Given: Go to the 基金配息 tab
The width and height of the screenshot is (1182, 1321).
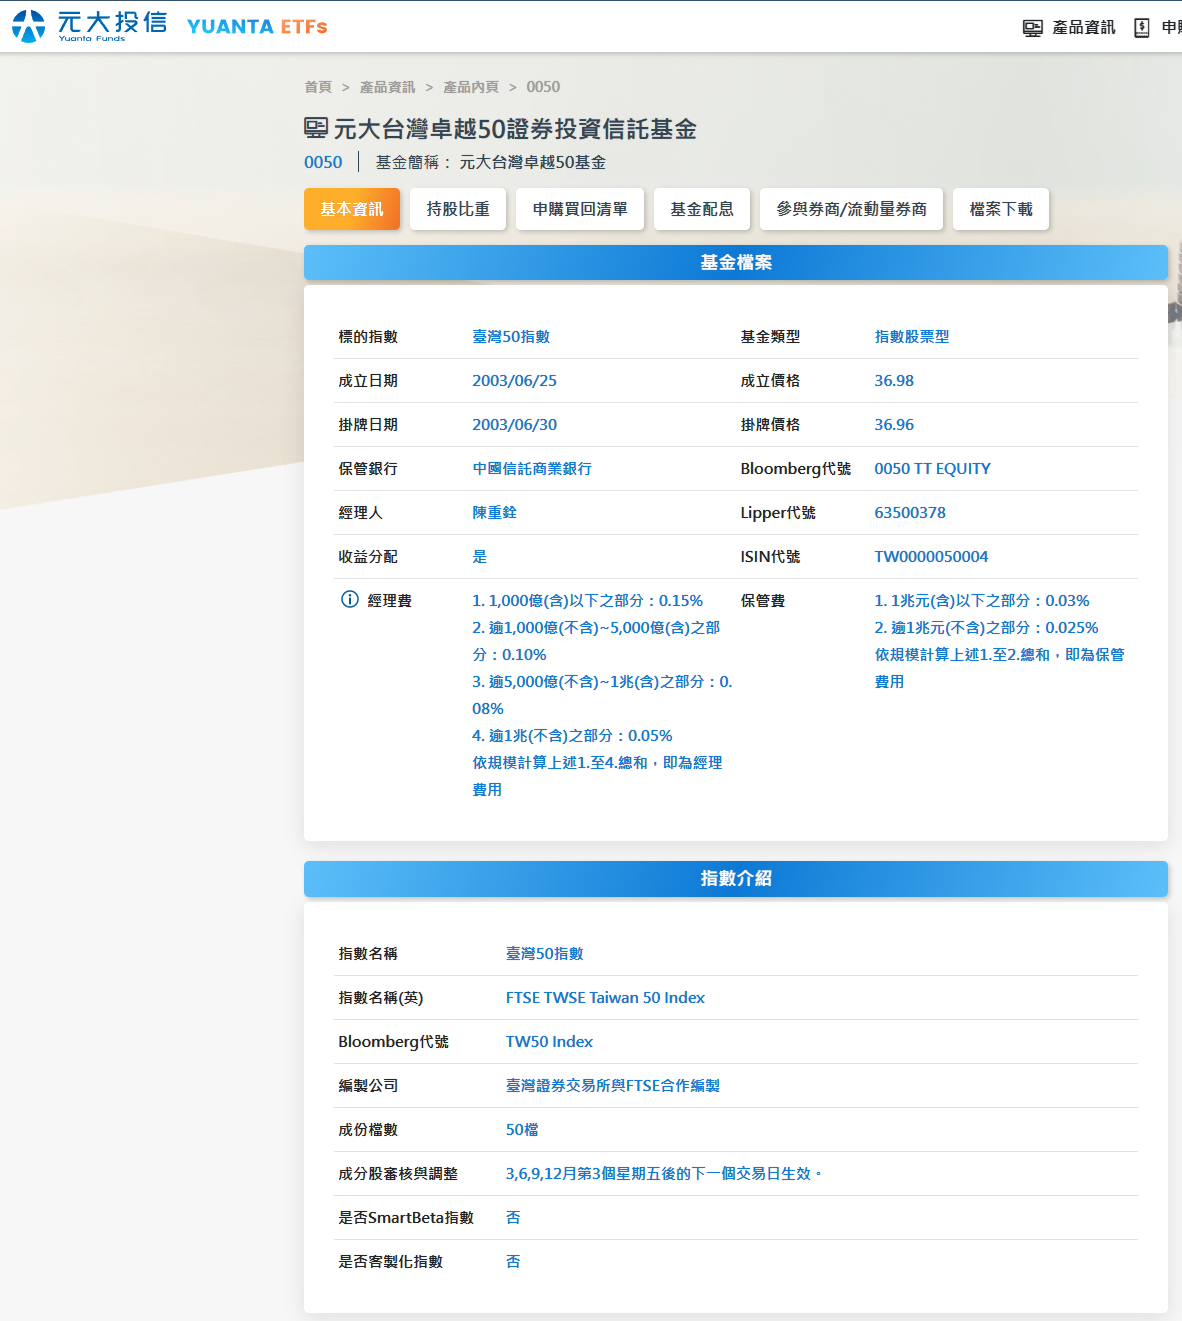Looking at the screenshot, I should [702, 209].
